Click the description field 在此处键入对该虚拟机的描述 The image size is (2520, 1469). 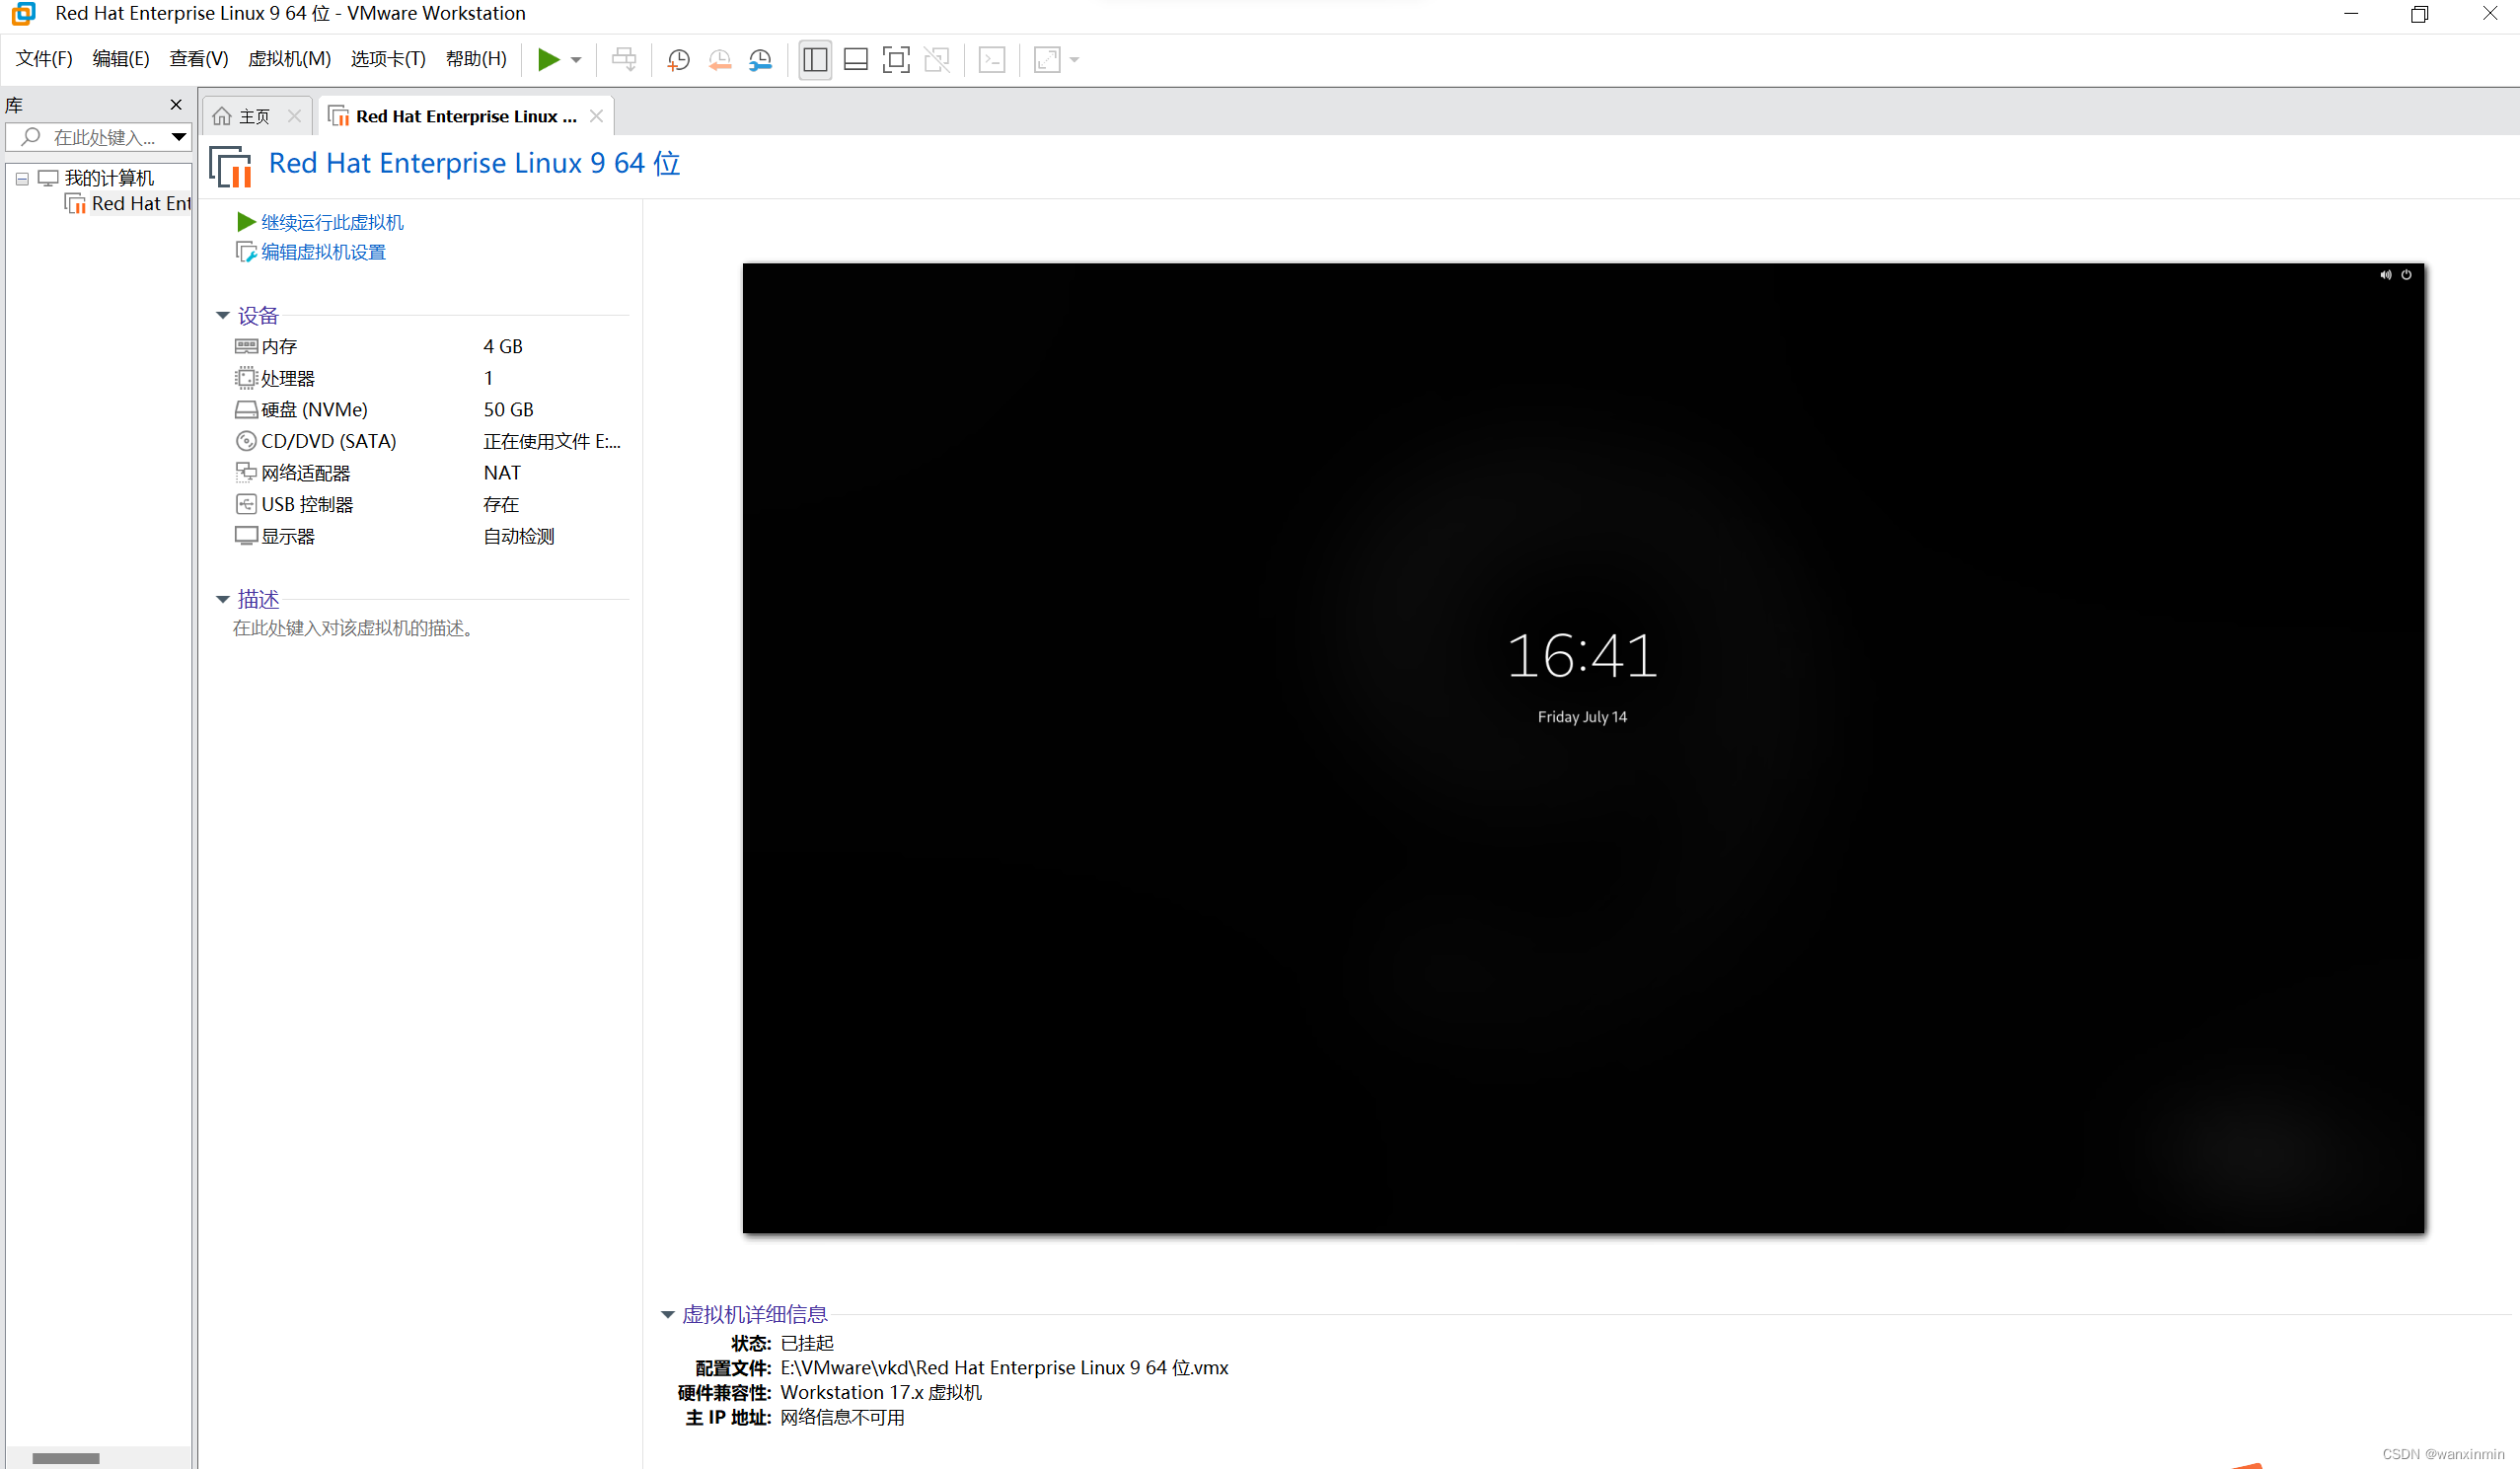(x=353, y=628)
